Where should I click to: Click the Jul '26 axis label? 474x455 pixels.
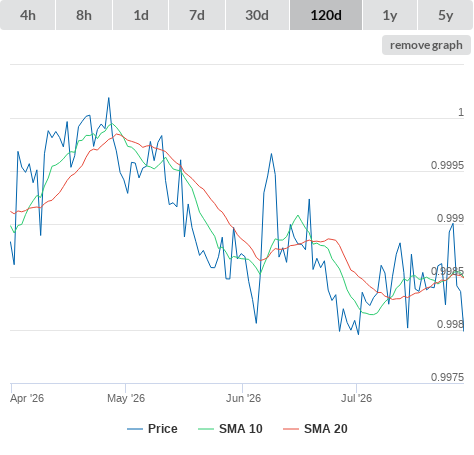(x=356, y=398)
